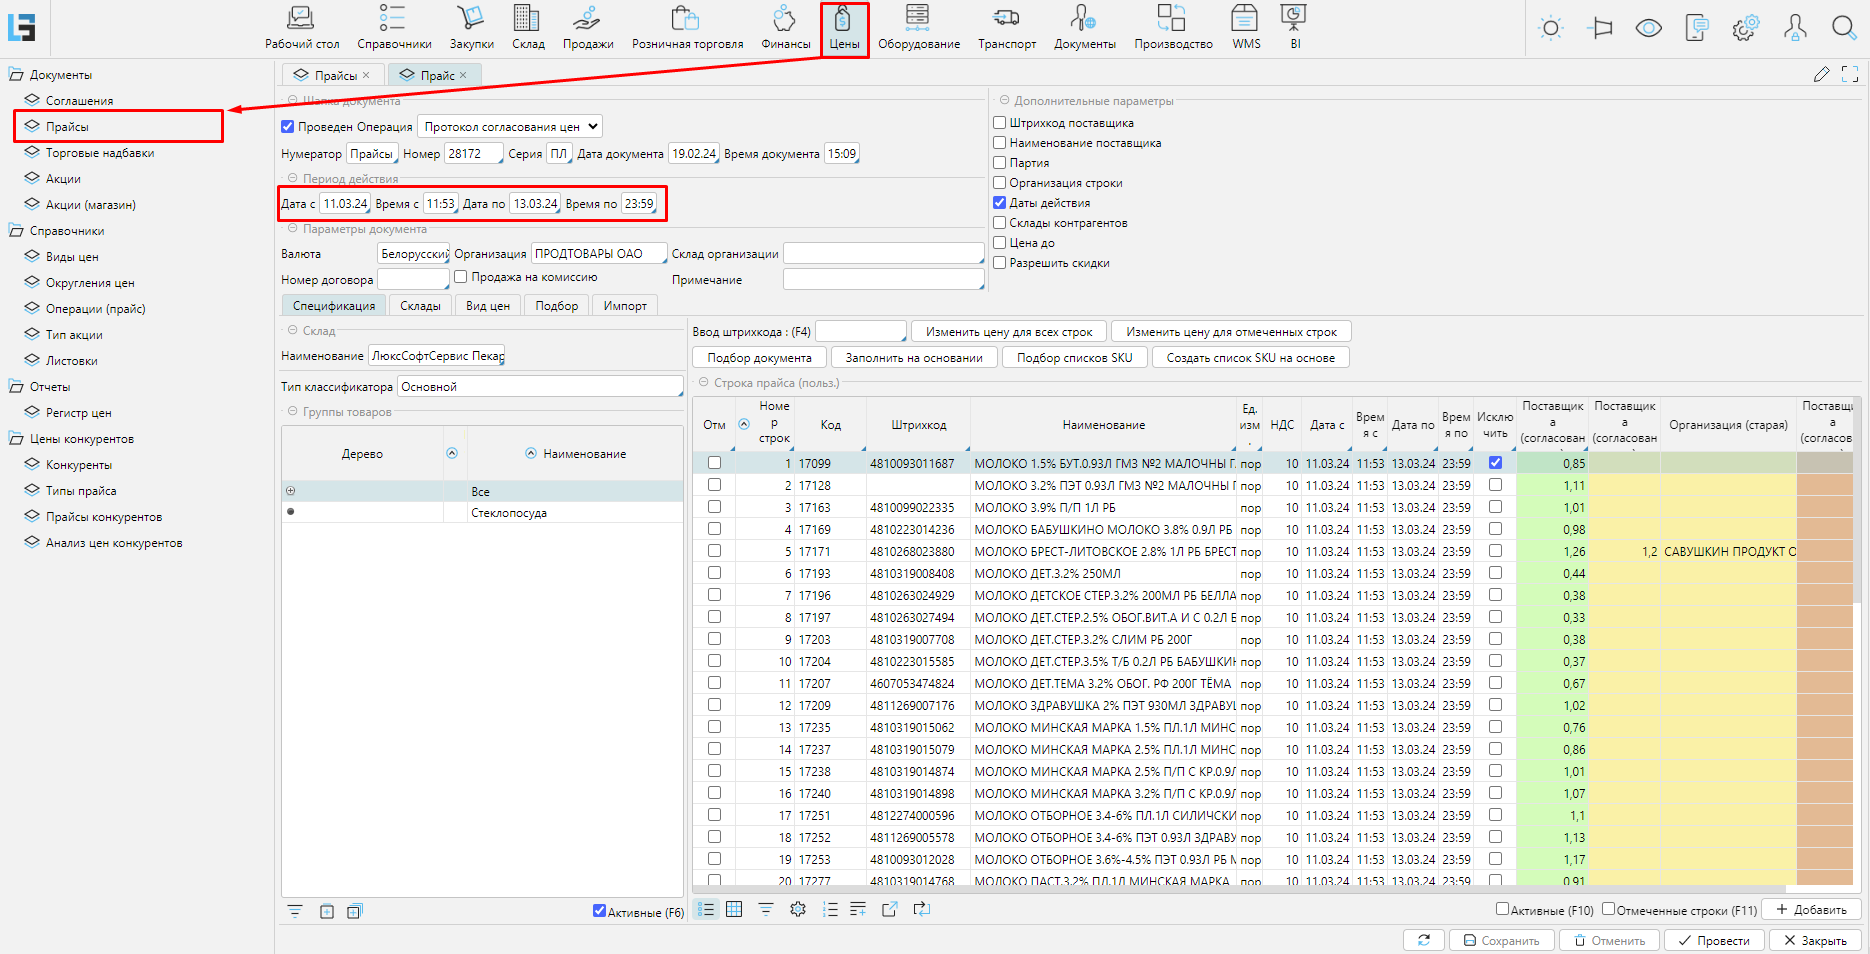Click the Ввод штрихкода input field
This screenshot has height=954, width=1870.
860,332
